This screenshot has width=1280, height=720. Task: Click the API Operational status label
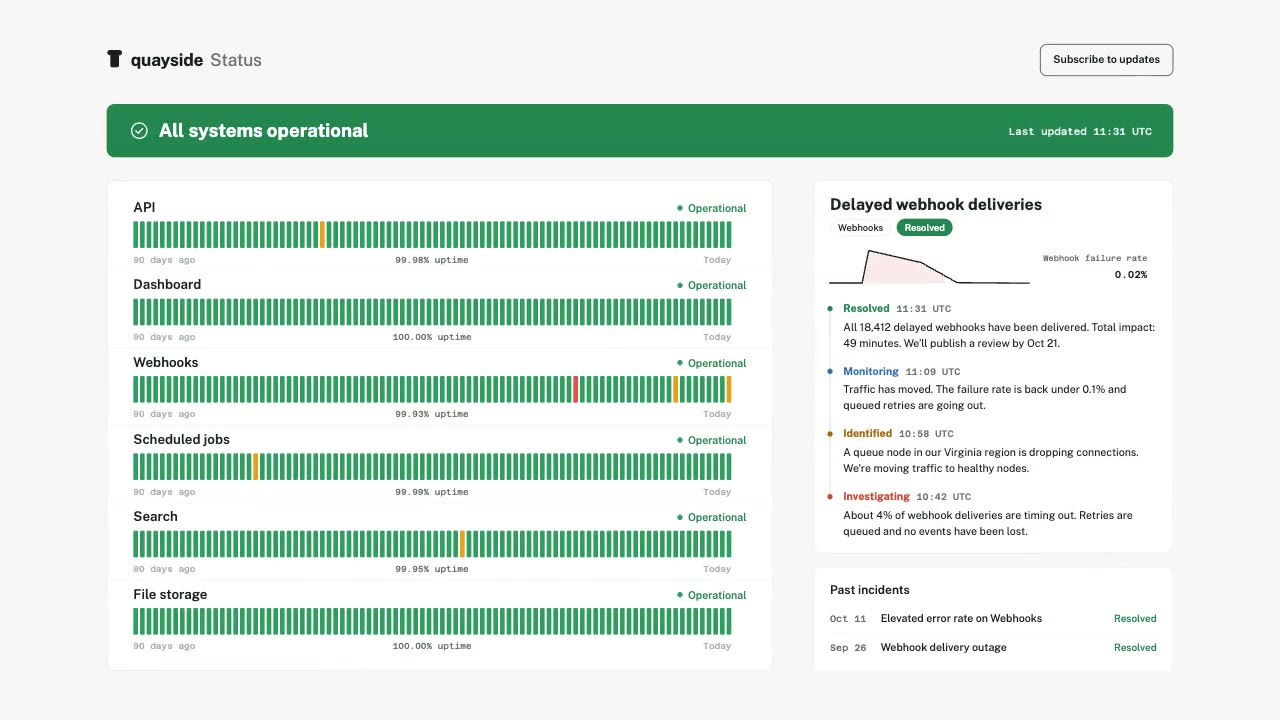[x=712, y=208]
